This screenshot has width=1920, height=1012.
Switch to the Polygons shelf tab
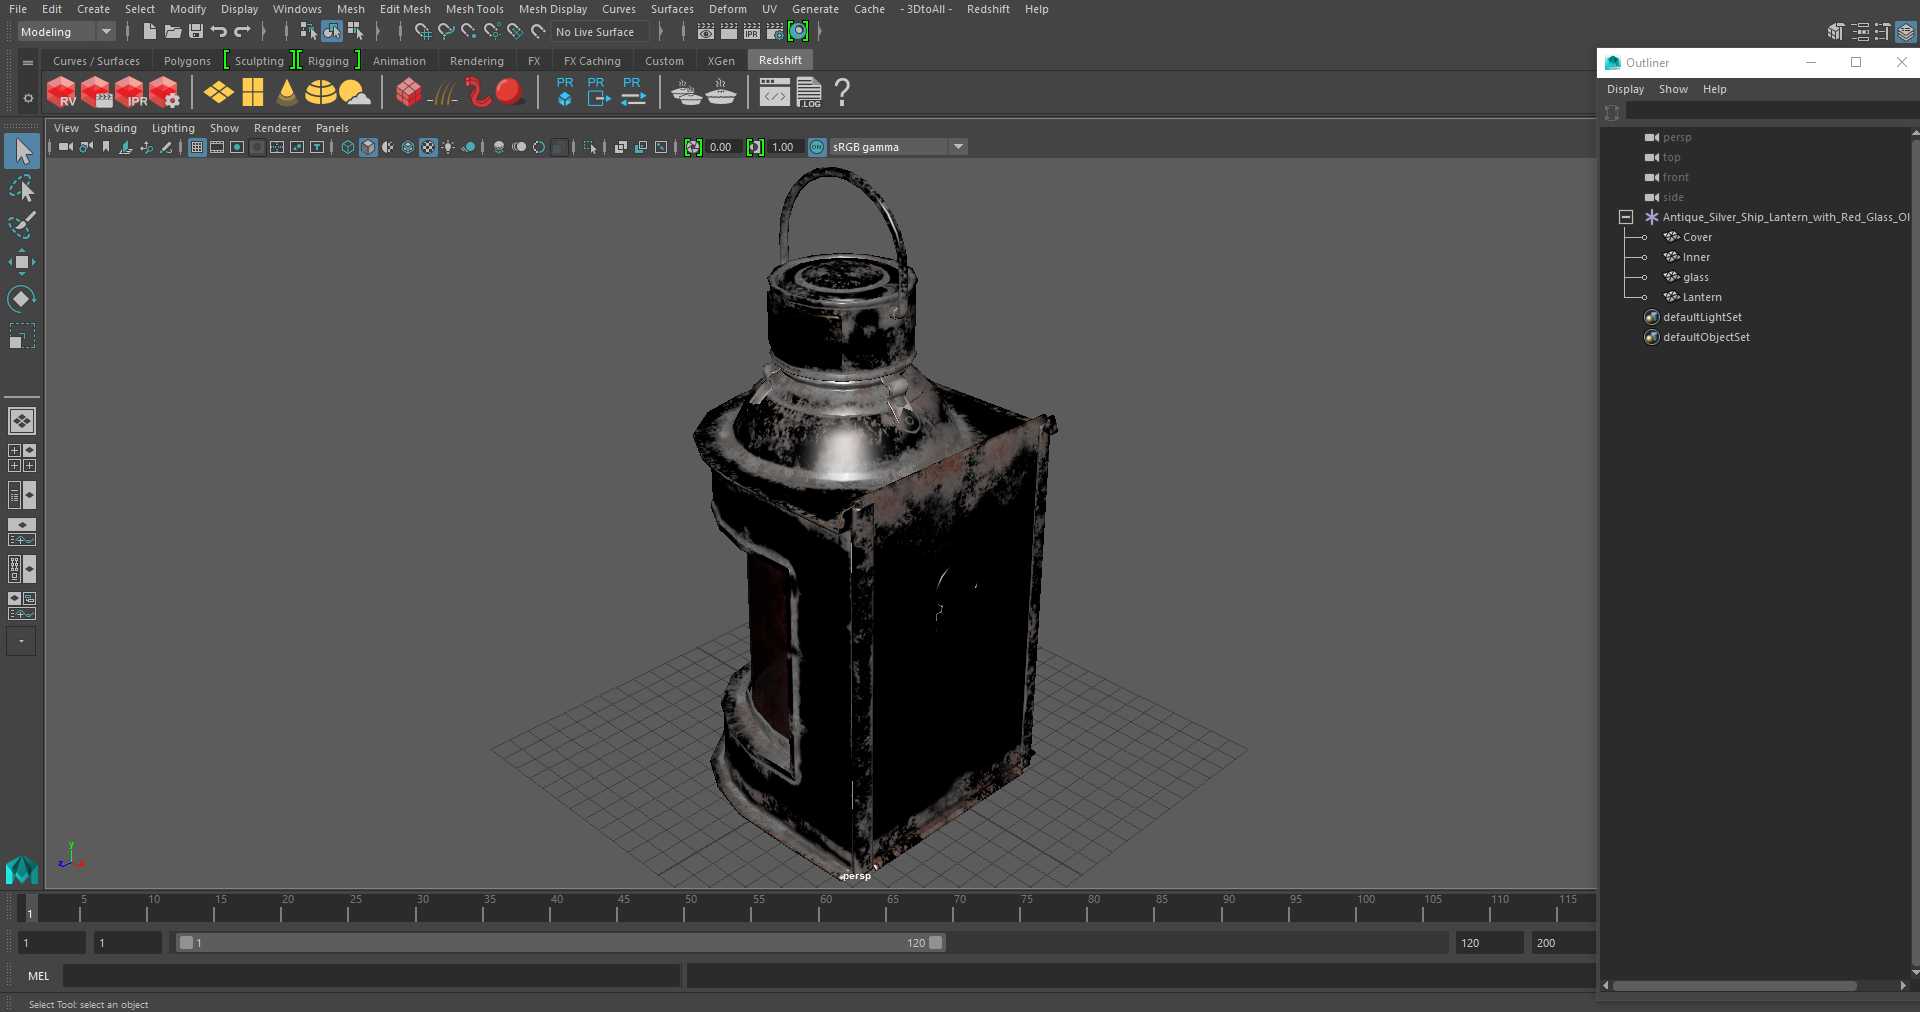187,61
